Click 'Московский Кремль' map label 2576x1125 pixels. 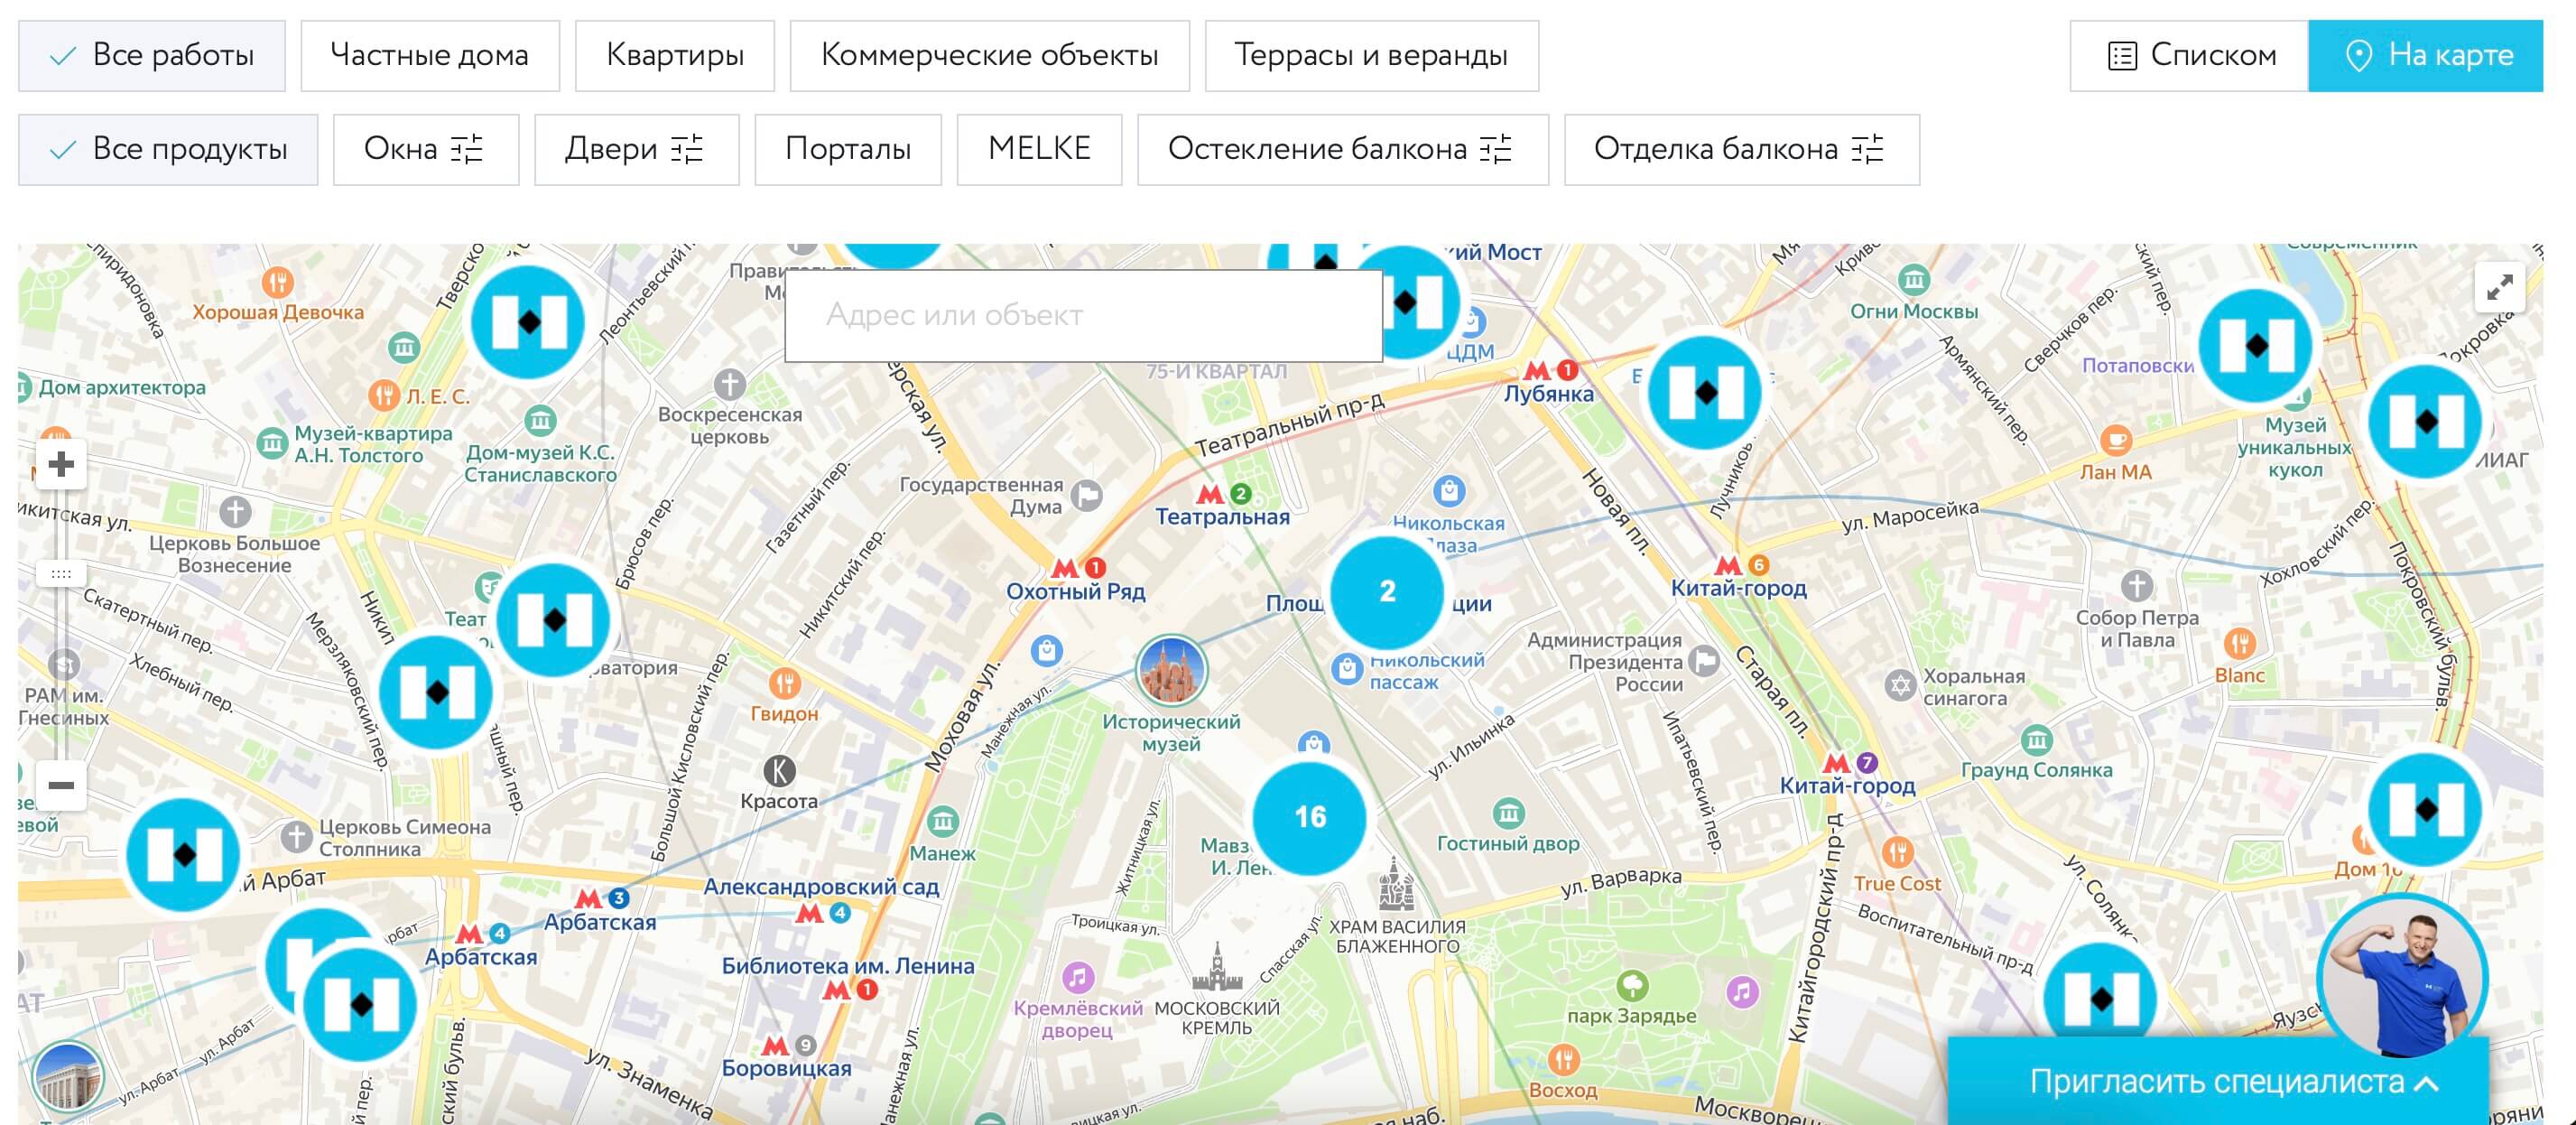pos(1217,1017)
